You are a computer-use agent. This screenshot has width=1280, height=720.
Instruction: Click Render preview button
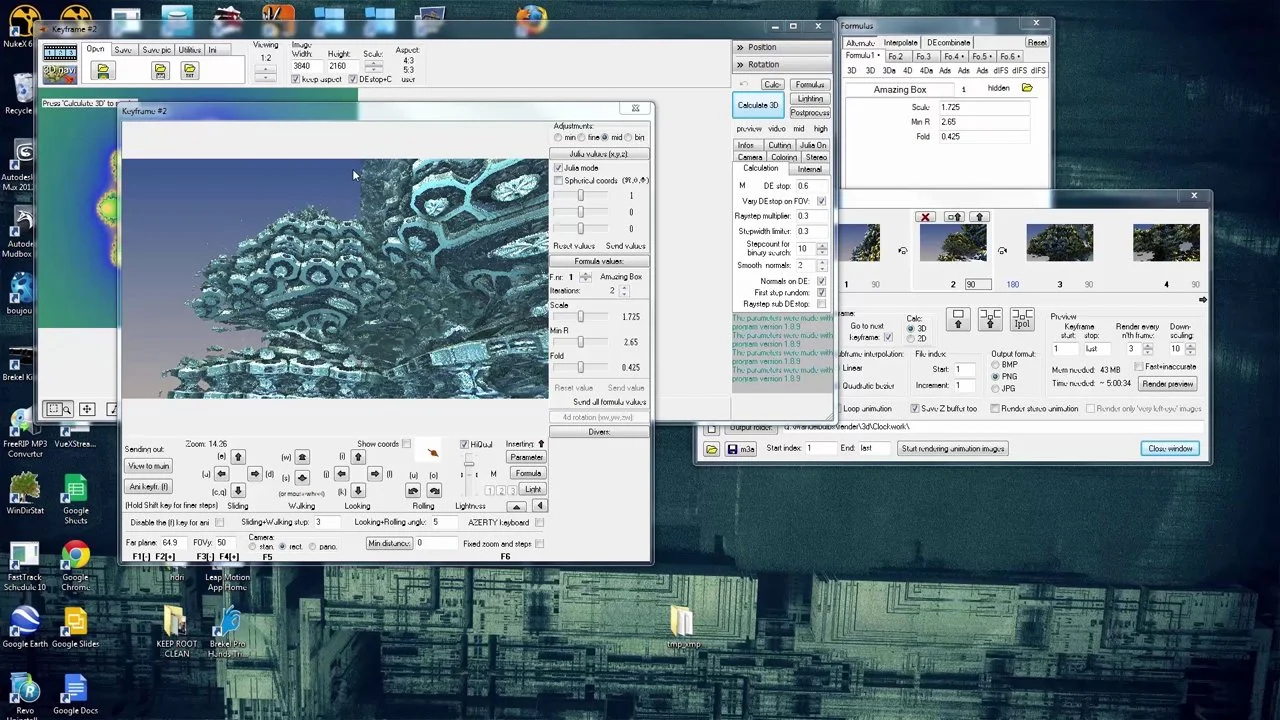click(1168, 384)
